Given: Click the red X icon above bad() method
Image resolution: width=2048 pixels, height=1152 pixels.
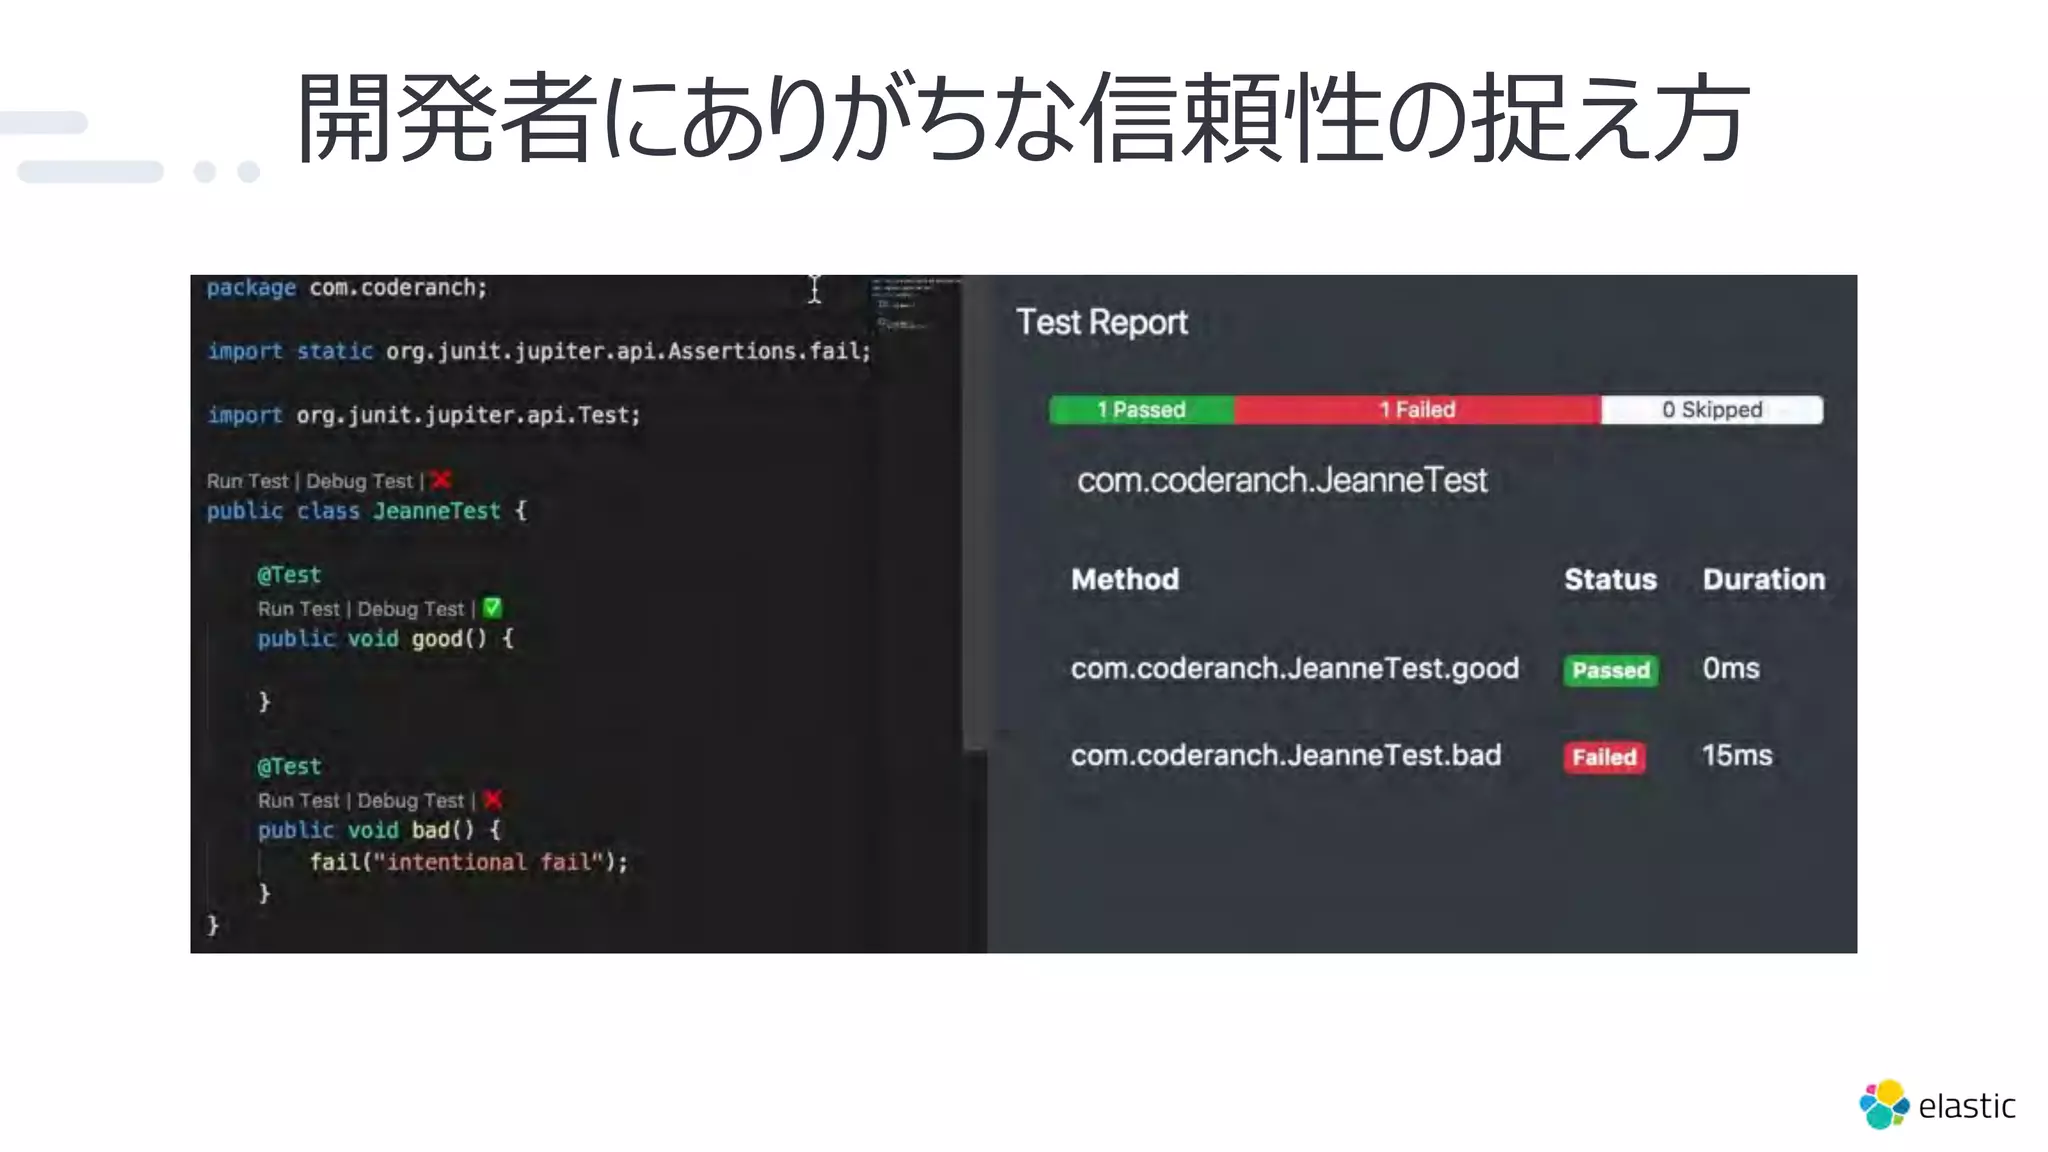Looking at the screenshot, I should coord(492,800).
